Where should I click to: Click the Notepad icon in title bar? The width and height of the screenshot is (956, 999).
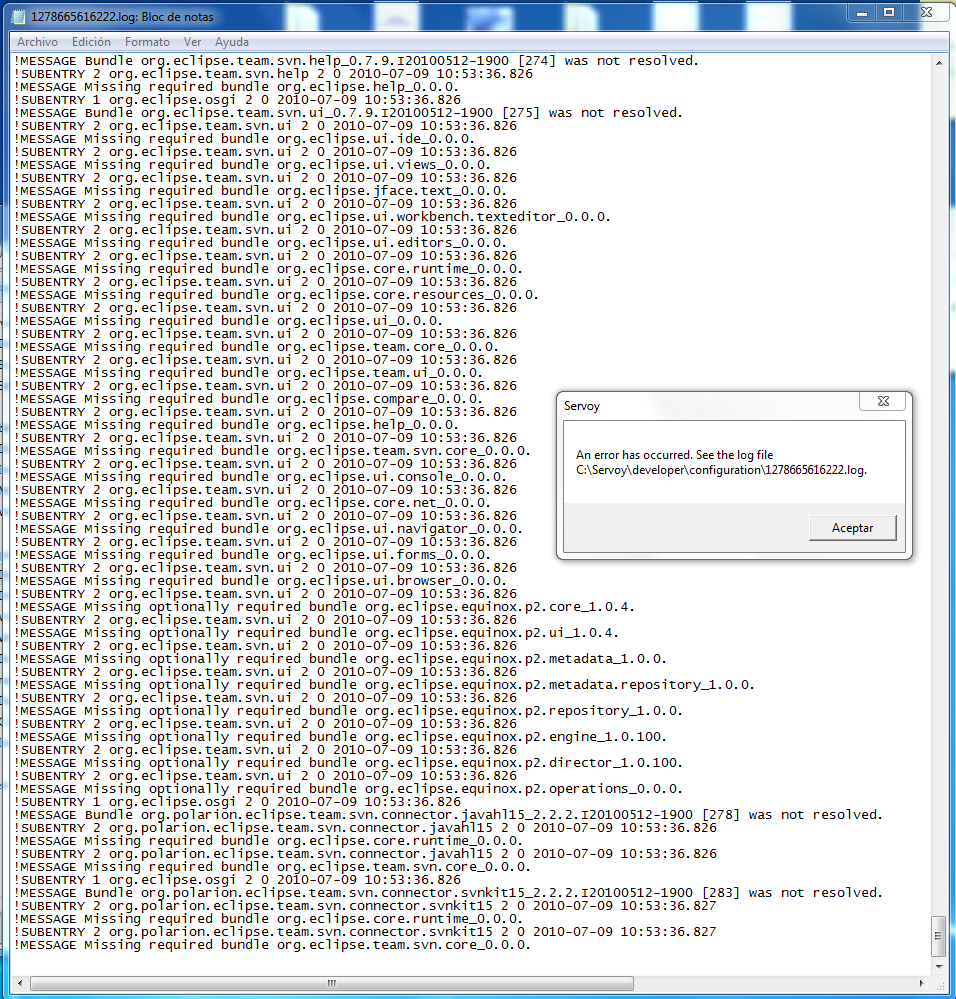pyautogui.click(x=18, y=17)
